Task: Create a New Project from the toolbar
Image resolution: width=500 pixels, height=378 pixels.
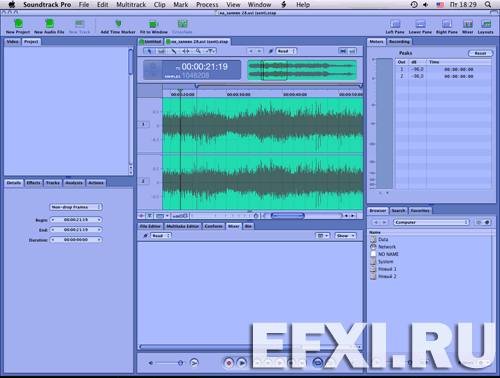Action: click(x=18, y=27)
